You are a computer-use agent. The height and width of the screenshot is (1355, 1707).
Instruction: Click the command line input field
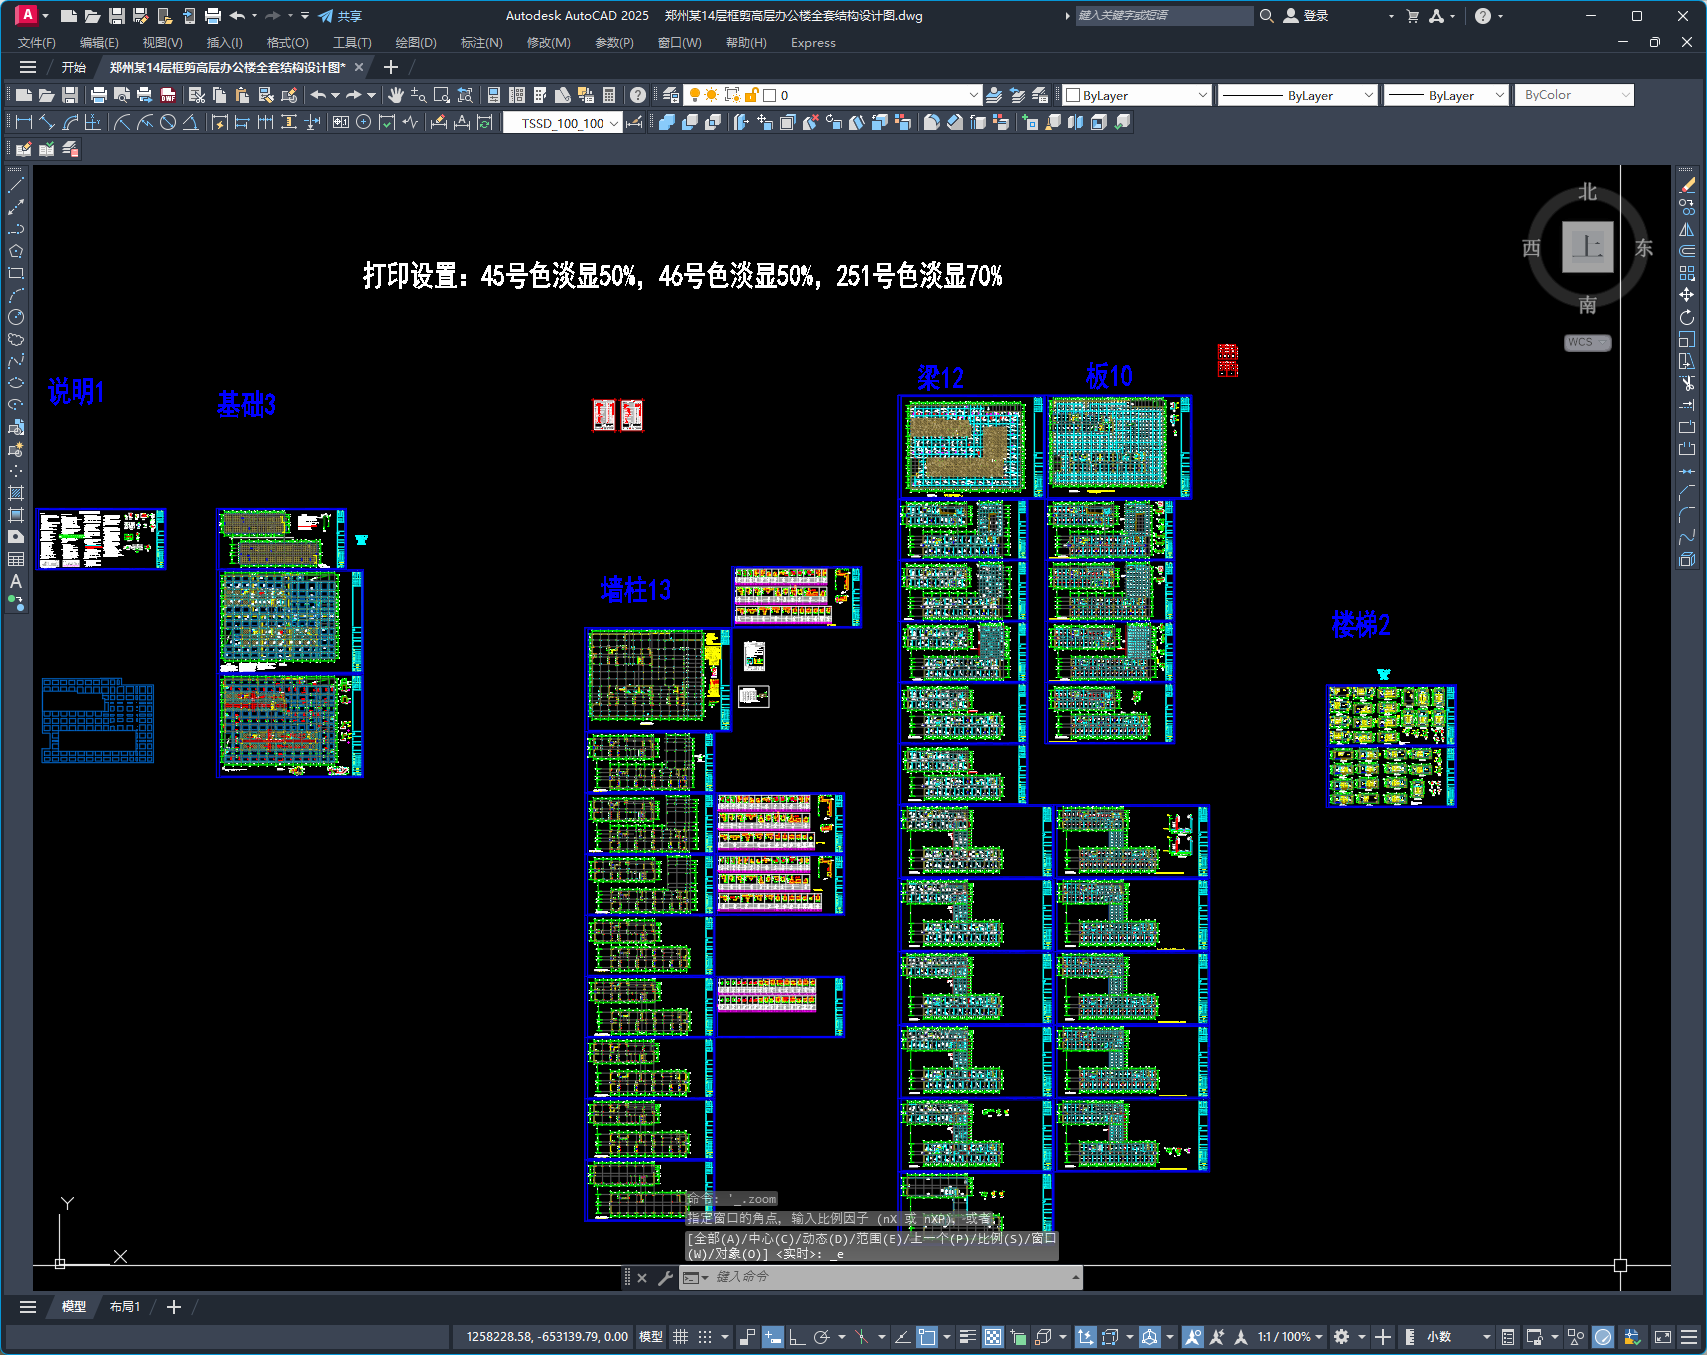[892, 1277]
